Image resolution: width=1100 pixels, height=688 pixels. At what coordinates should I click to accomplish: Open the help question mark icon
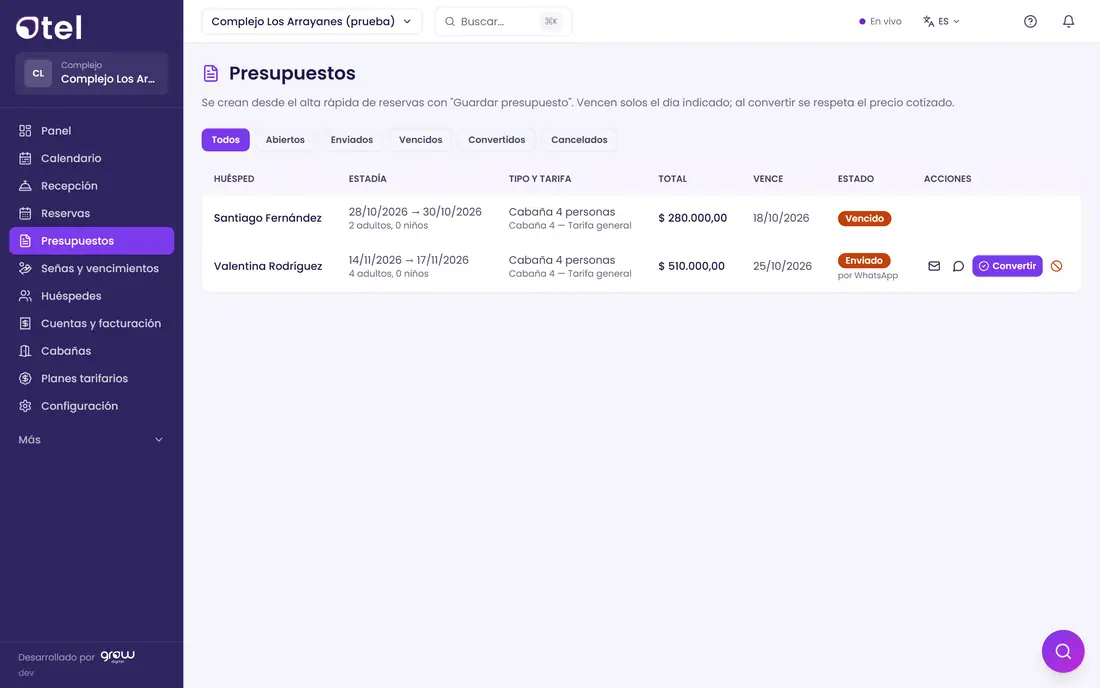(1030, 21)
